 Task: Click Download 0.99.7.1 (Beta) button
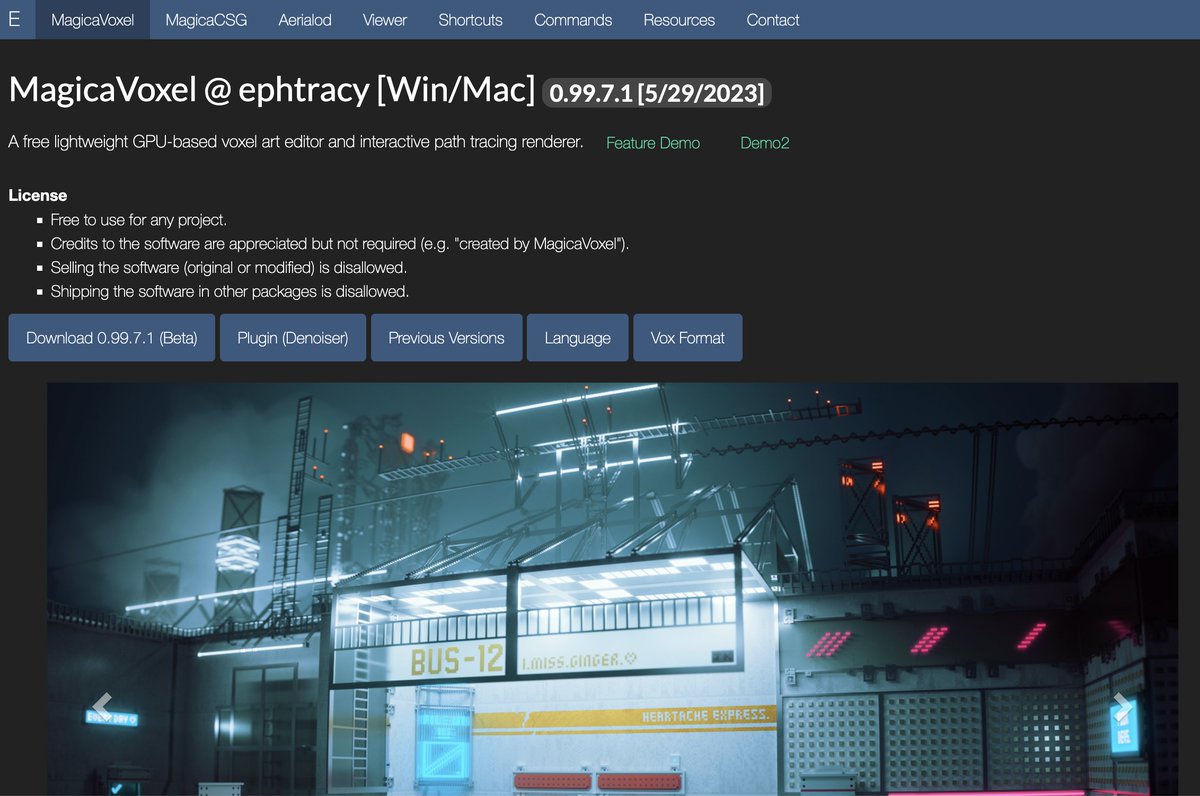112,338
